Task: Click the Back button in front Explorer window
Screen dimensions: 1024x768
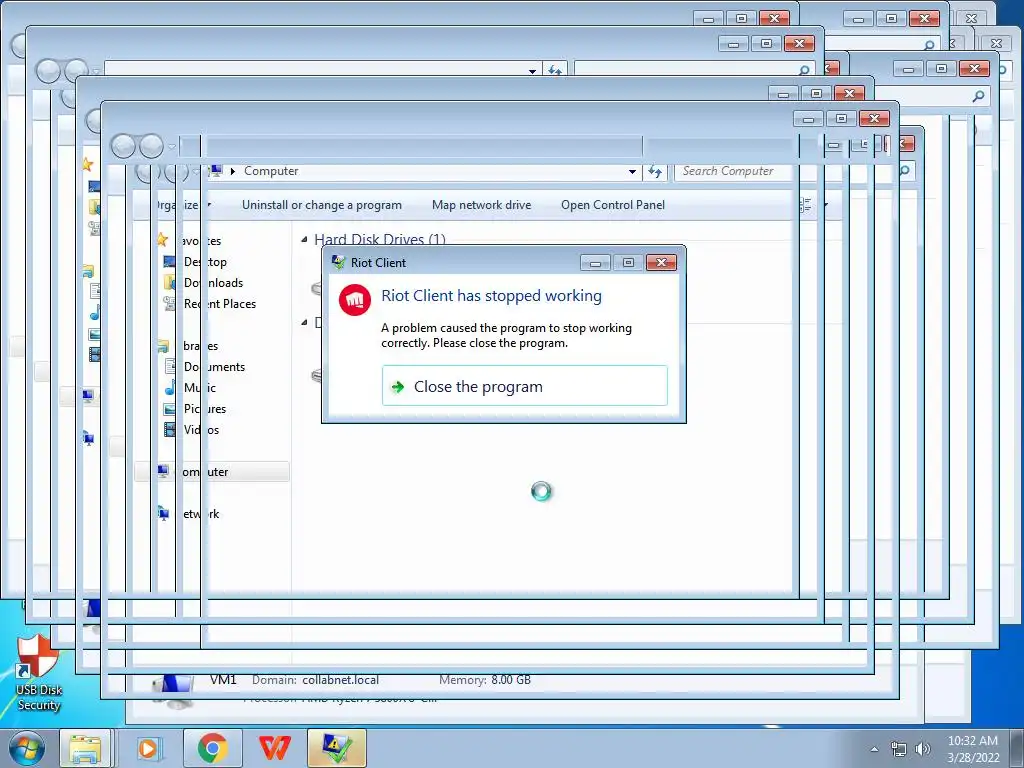Action: click(123, 146)
